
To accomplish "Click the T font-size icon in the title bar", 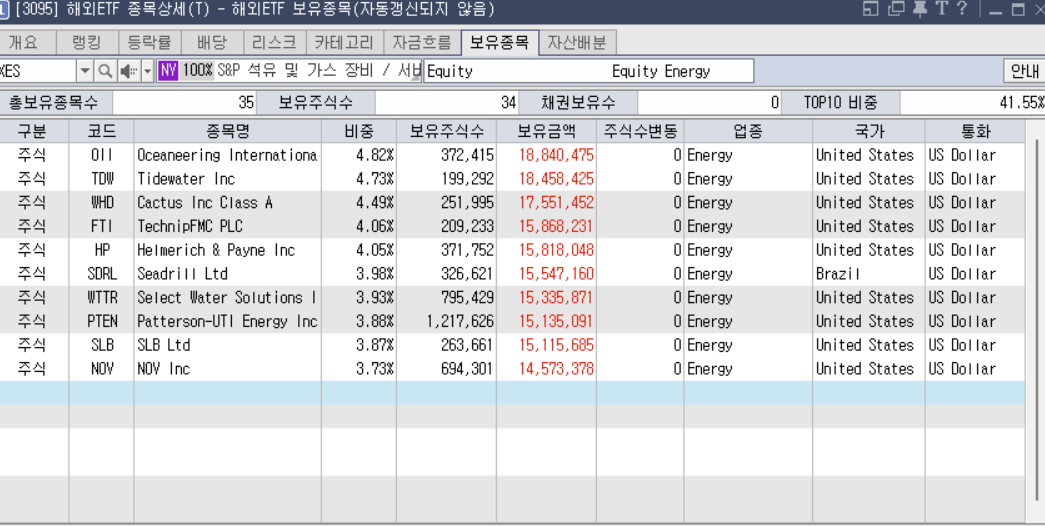I will 941,9.
